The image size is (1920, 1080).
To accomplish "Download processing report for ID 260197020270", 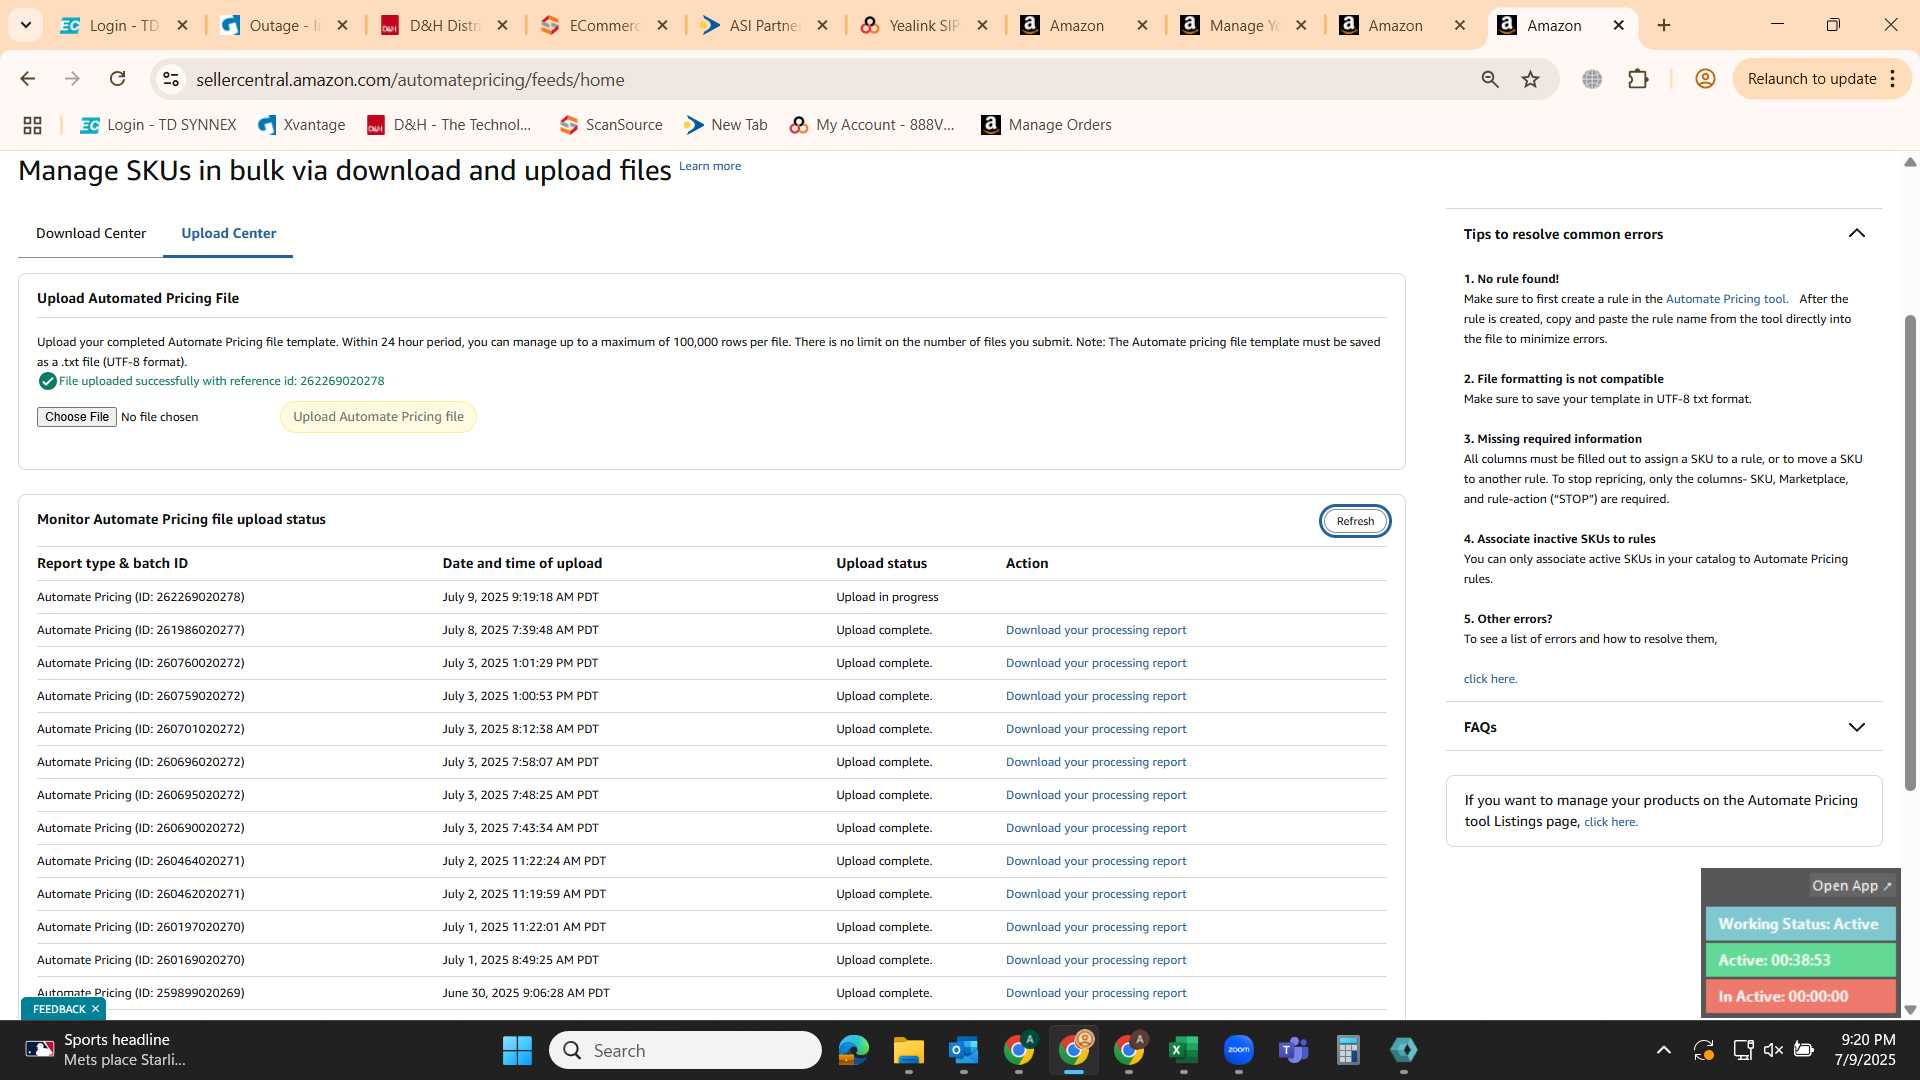I will (1096, 927).
